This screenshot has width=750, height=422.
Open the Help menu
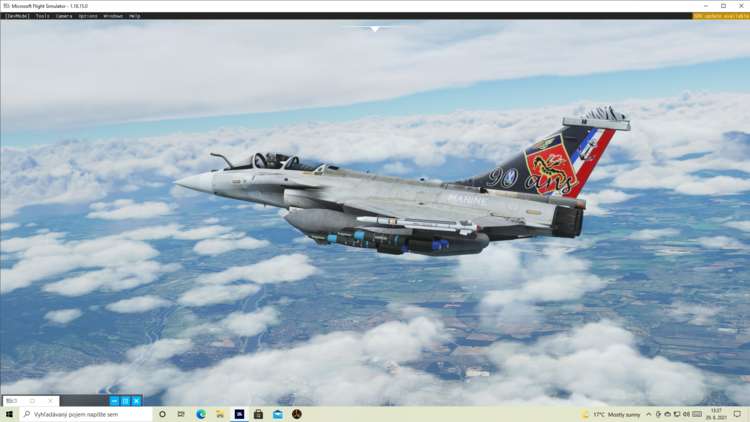[x=135, y=16]
